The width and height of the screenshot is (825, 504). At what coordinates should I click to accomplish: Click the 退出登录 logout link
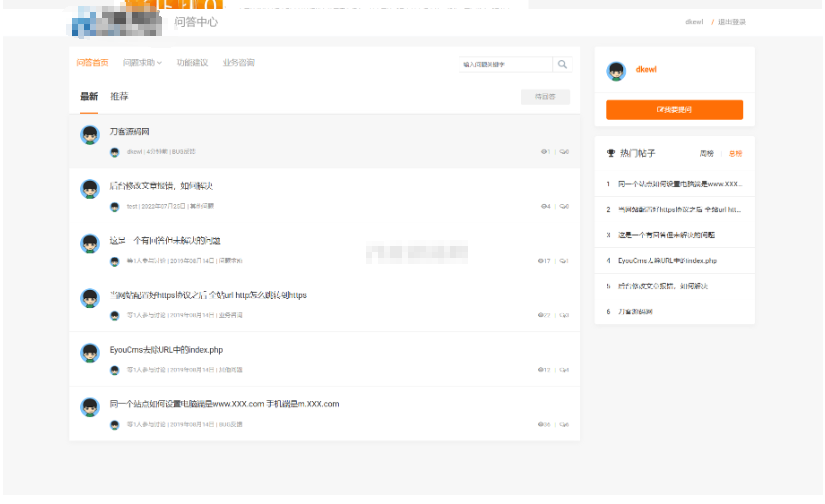click(x=732, y=22)
